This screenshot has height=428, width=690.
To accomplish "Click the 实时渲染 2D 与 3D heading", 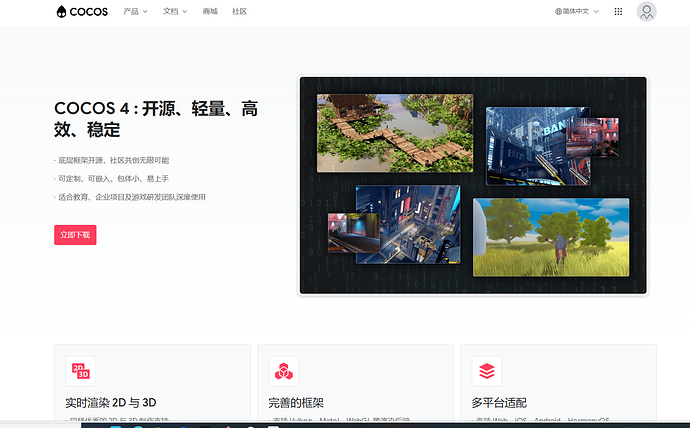I will (111, 402).
